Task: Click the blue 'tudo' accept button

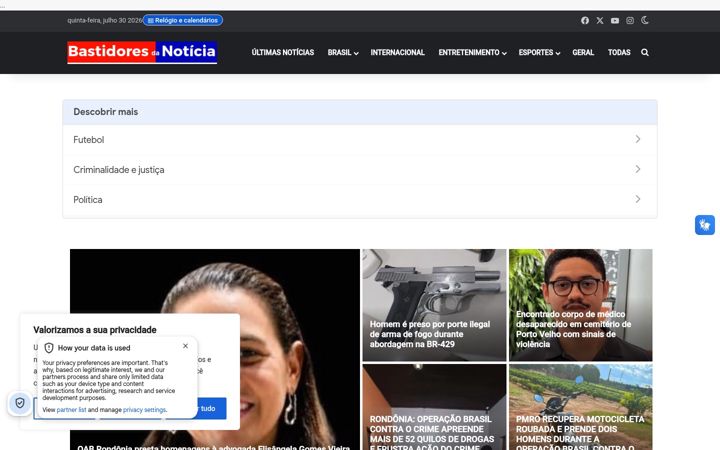Action: click(x=211, y=408)
